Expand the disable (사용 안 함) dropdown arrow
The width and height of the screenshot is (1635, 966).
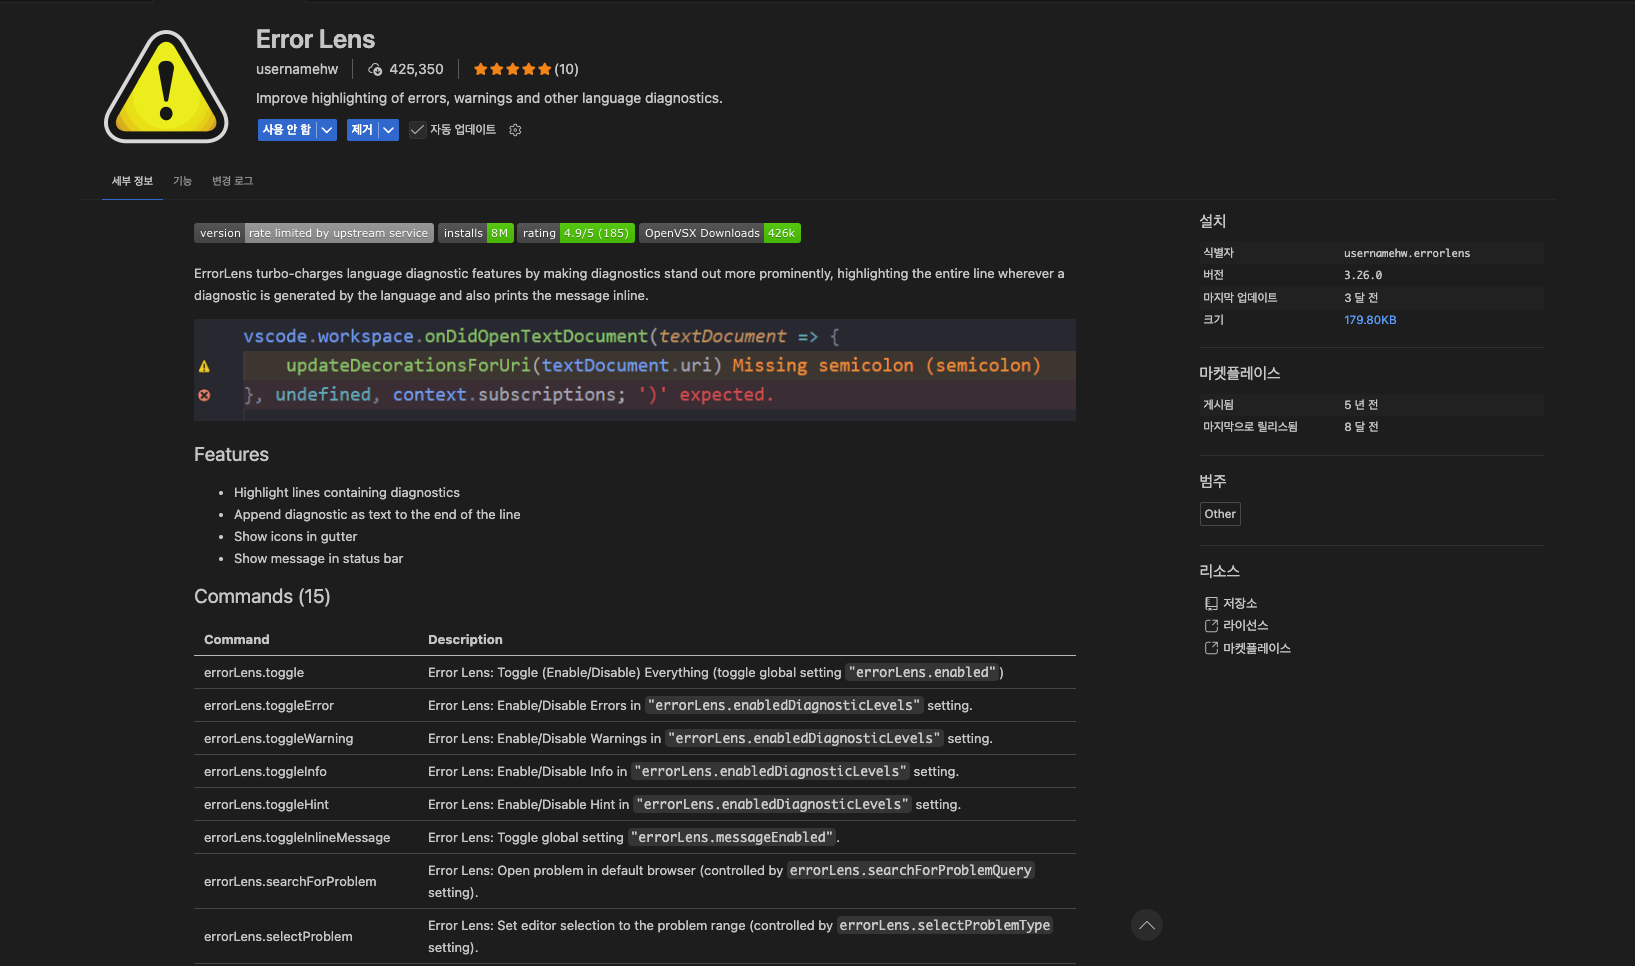pyautogui.click(x=326, y=130)
